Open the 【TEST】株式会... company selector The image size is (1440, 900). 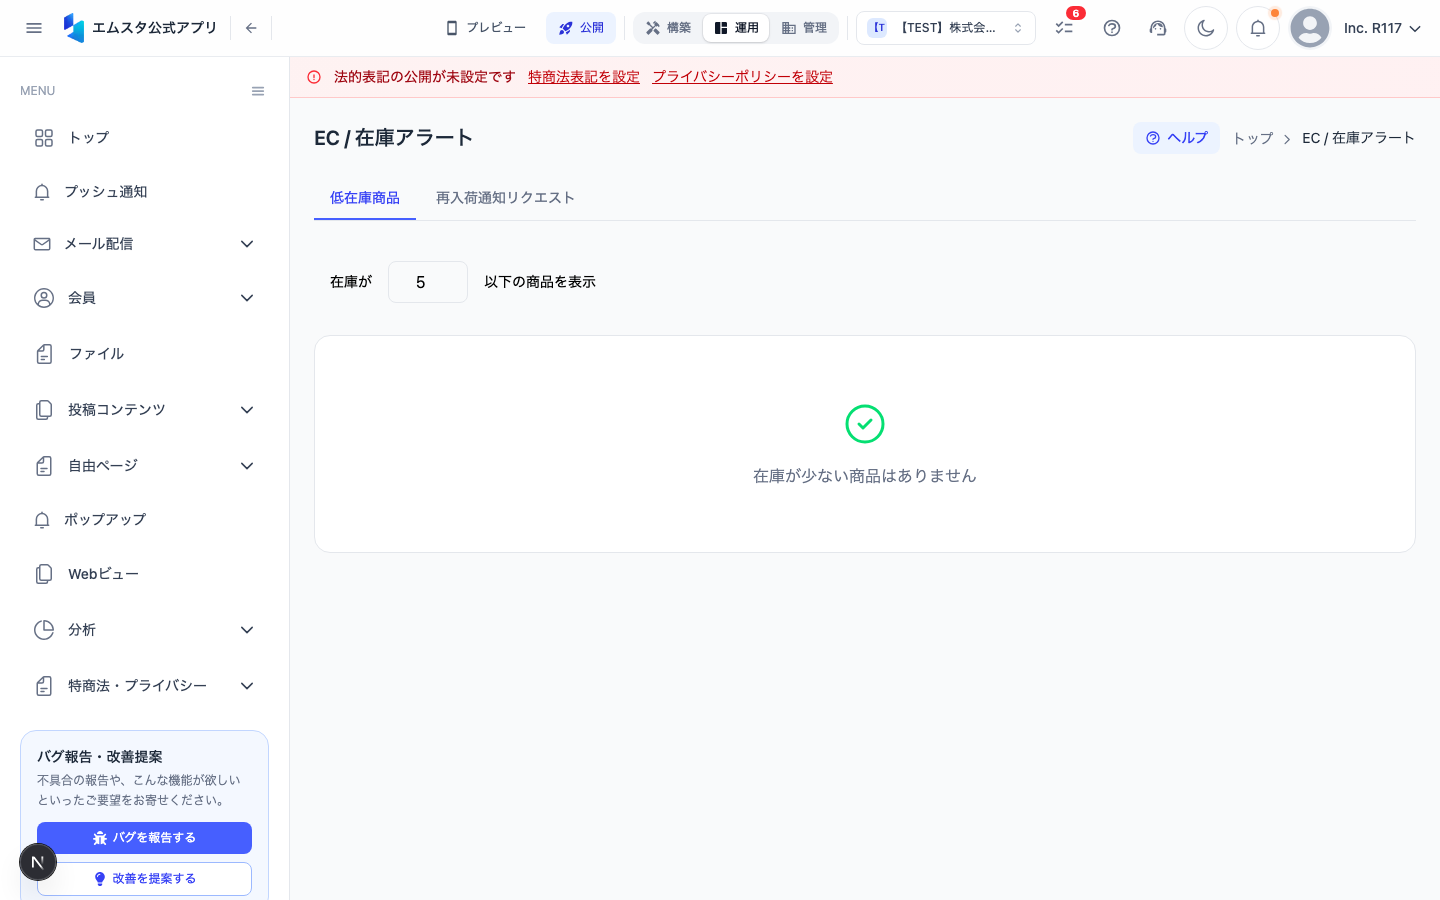tap(946, 28)
